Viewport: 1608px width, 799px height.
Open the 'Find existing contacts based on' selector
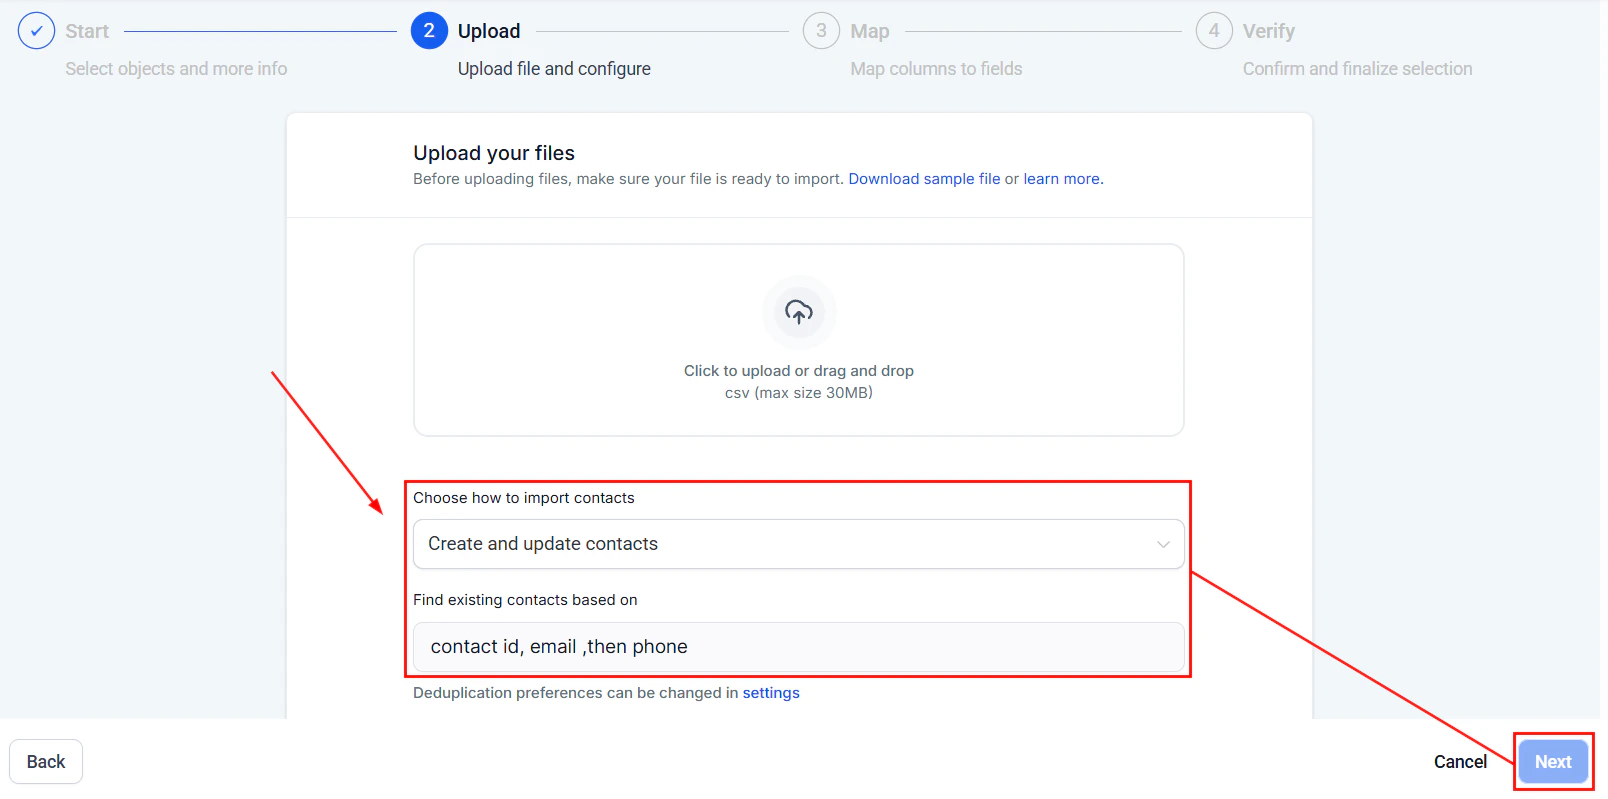pos(798,647)
